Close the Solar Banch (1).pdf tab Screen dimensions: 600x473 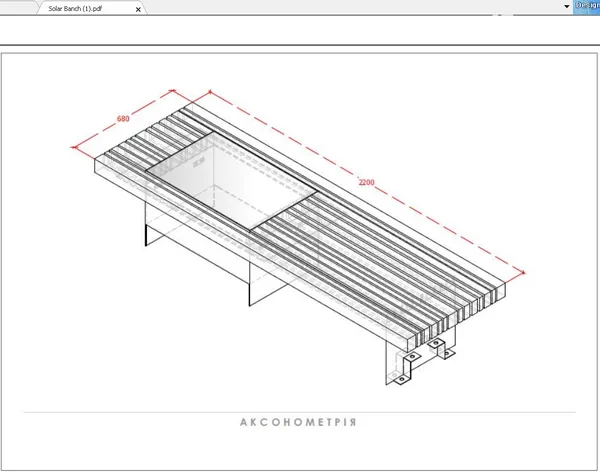click(138, 9)
